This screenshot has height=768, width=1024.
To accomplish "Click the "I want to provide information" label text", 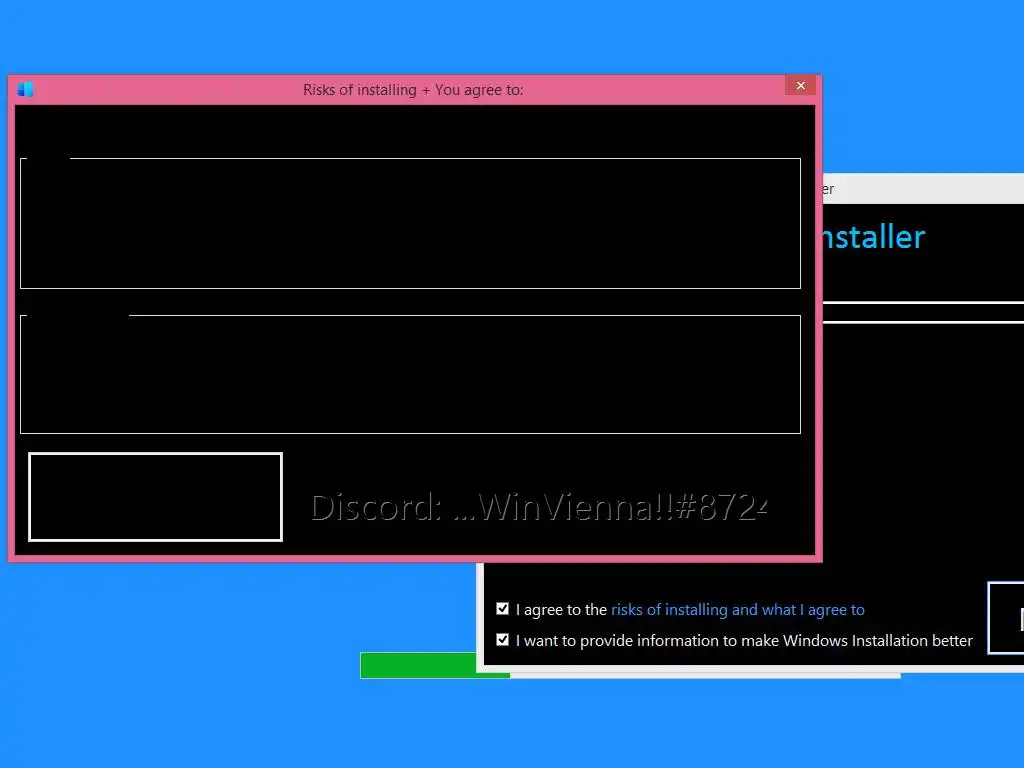I will tap(744, 641).
